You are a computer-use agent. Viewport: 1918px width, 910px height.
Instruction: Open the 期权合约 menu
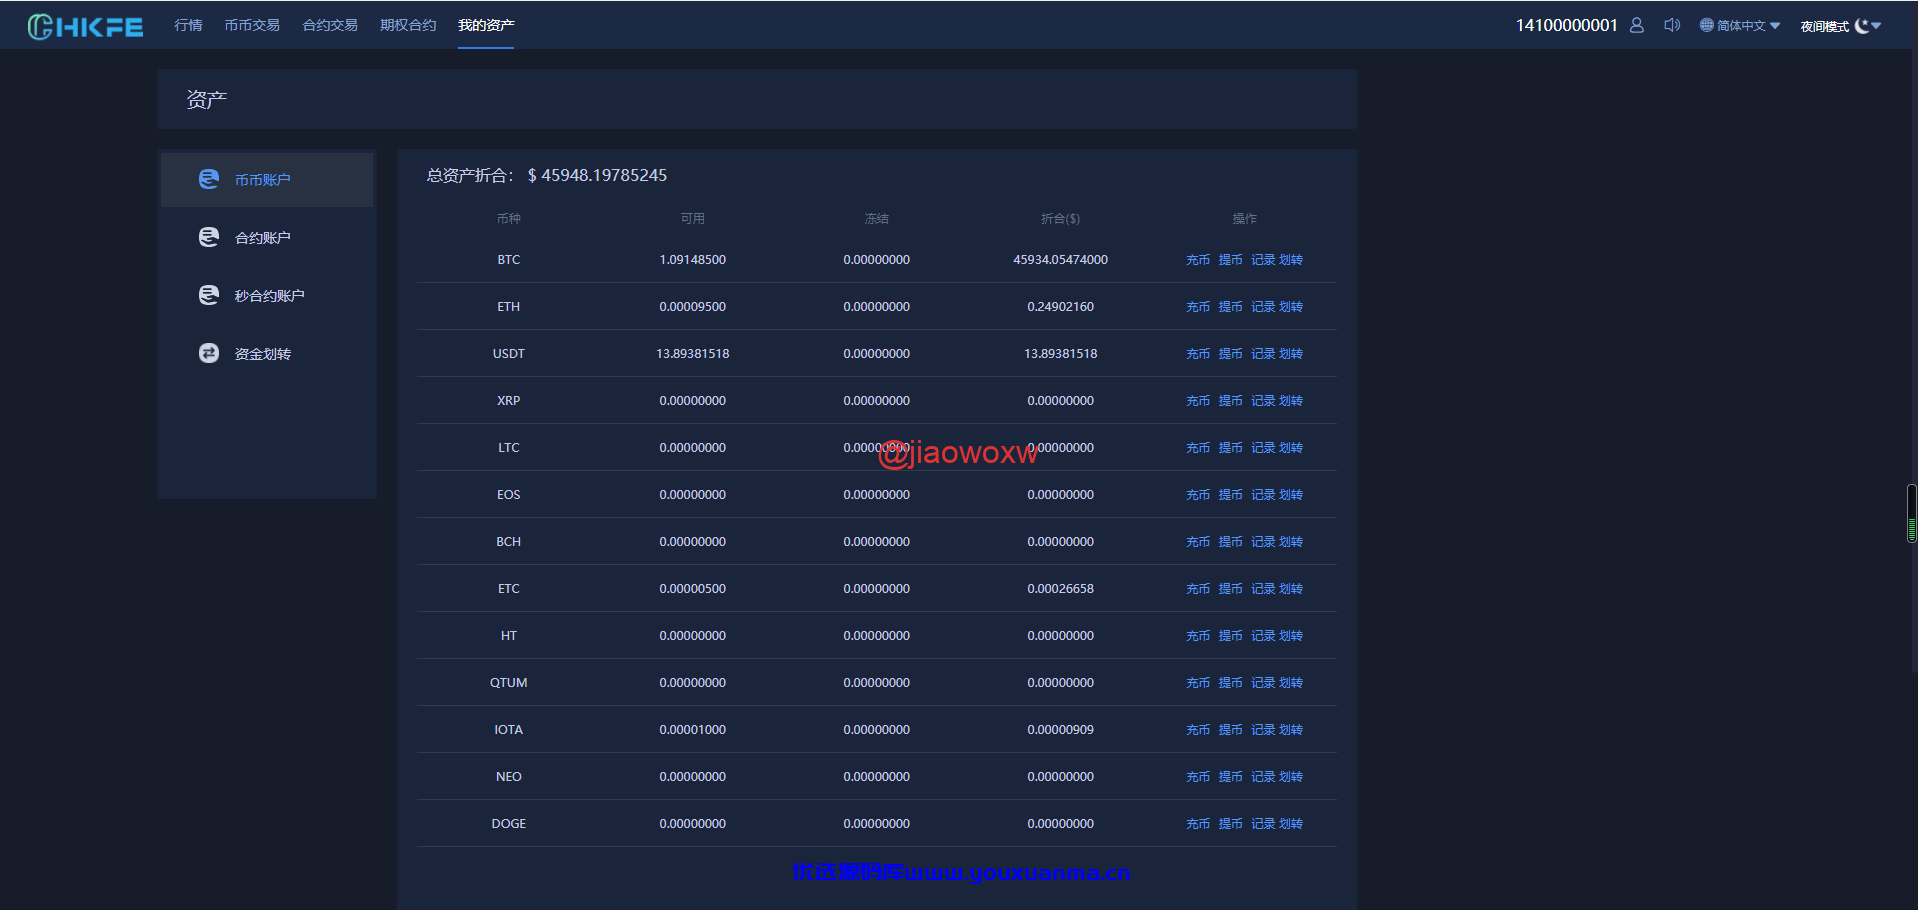click(408, 25)
